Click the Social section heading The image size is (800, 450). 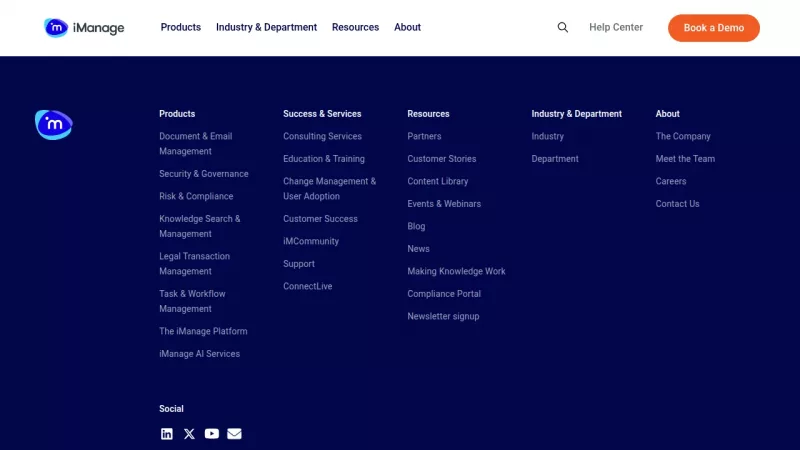click(171, 409)
